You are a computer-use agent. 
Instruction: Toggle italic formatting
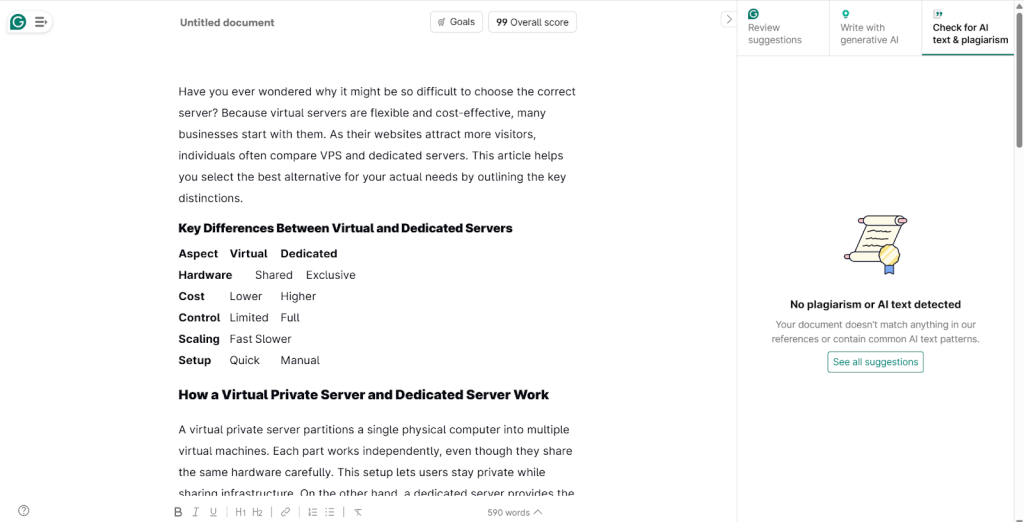tap(196, 512)
